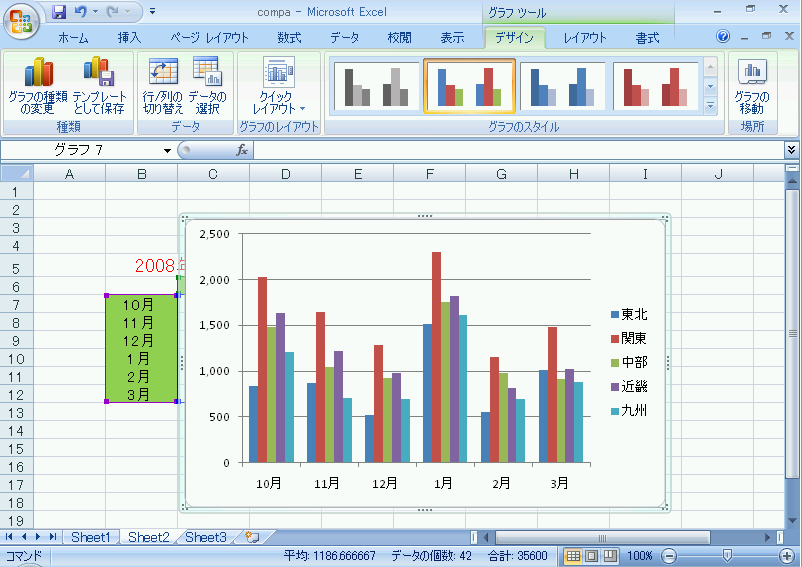802x567 pixels.
Task: Click the zoom in plus button
Action: point(785,556)
